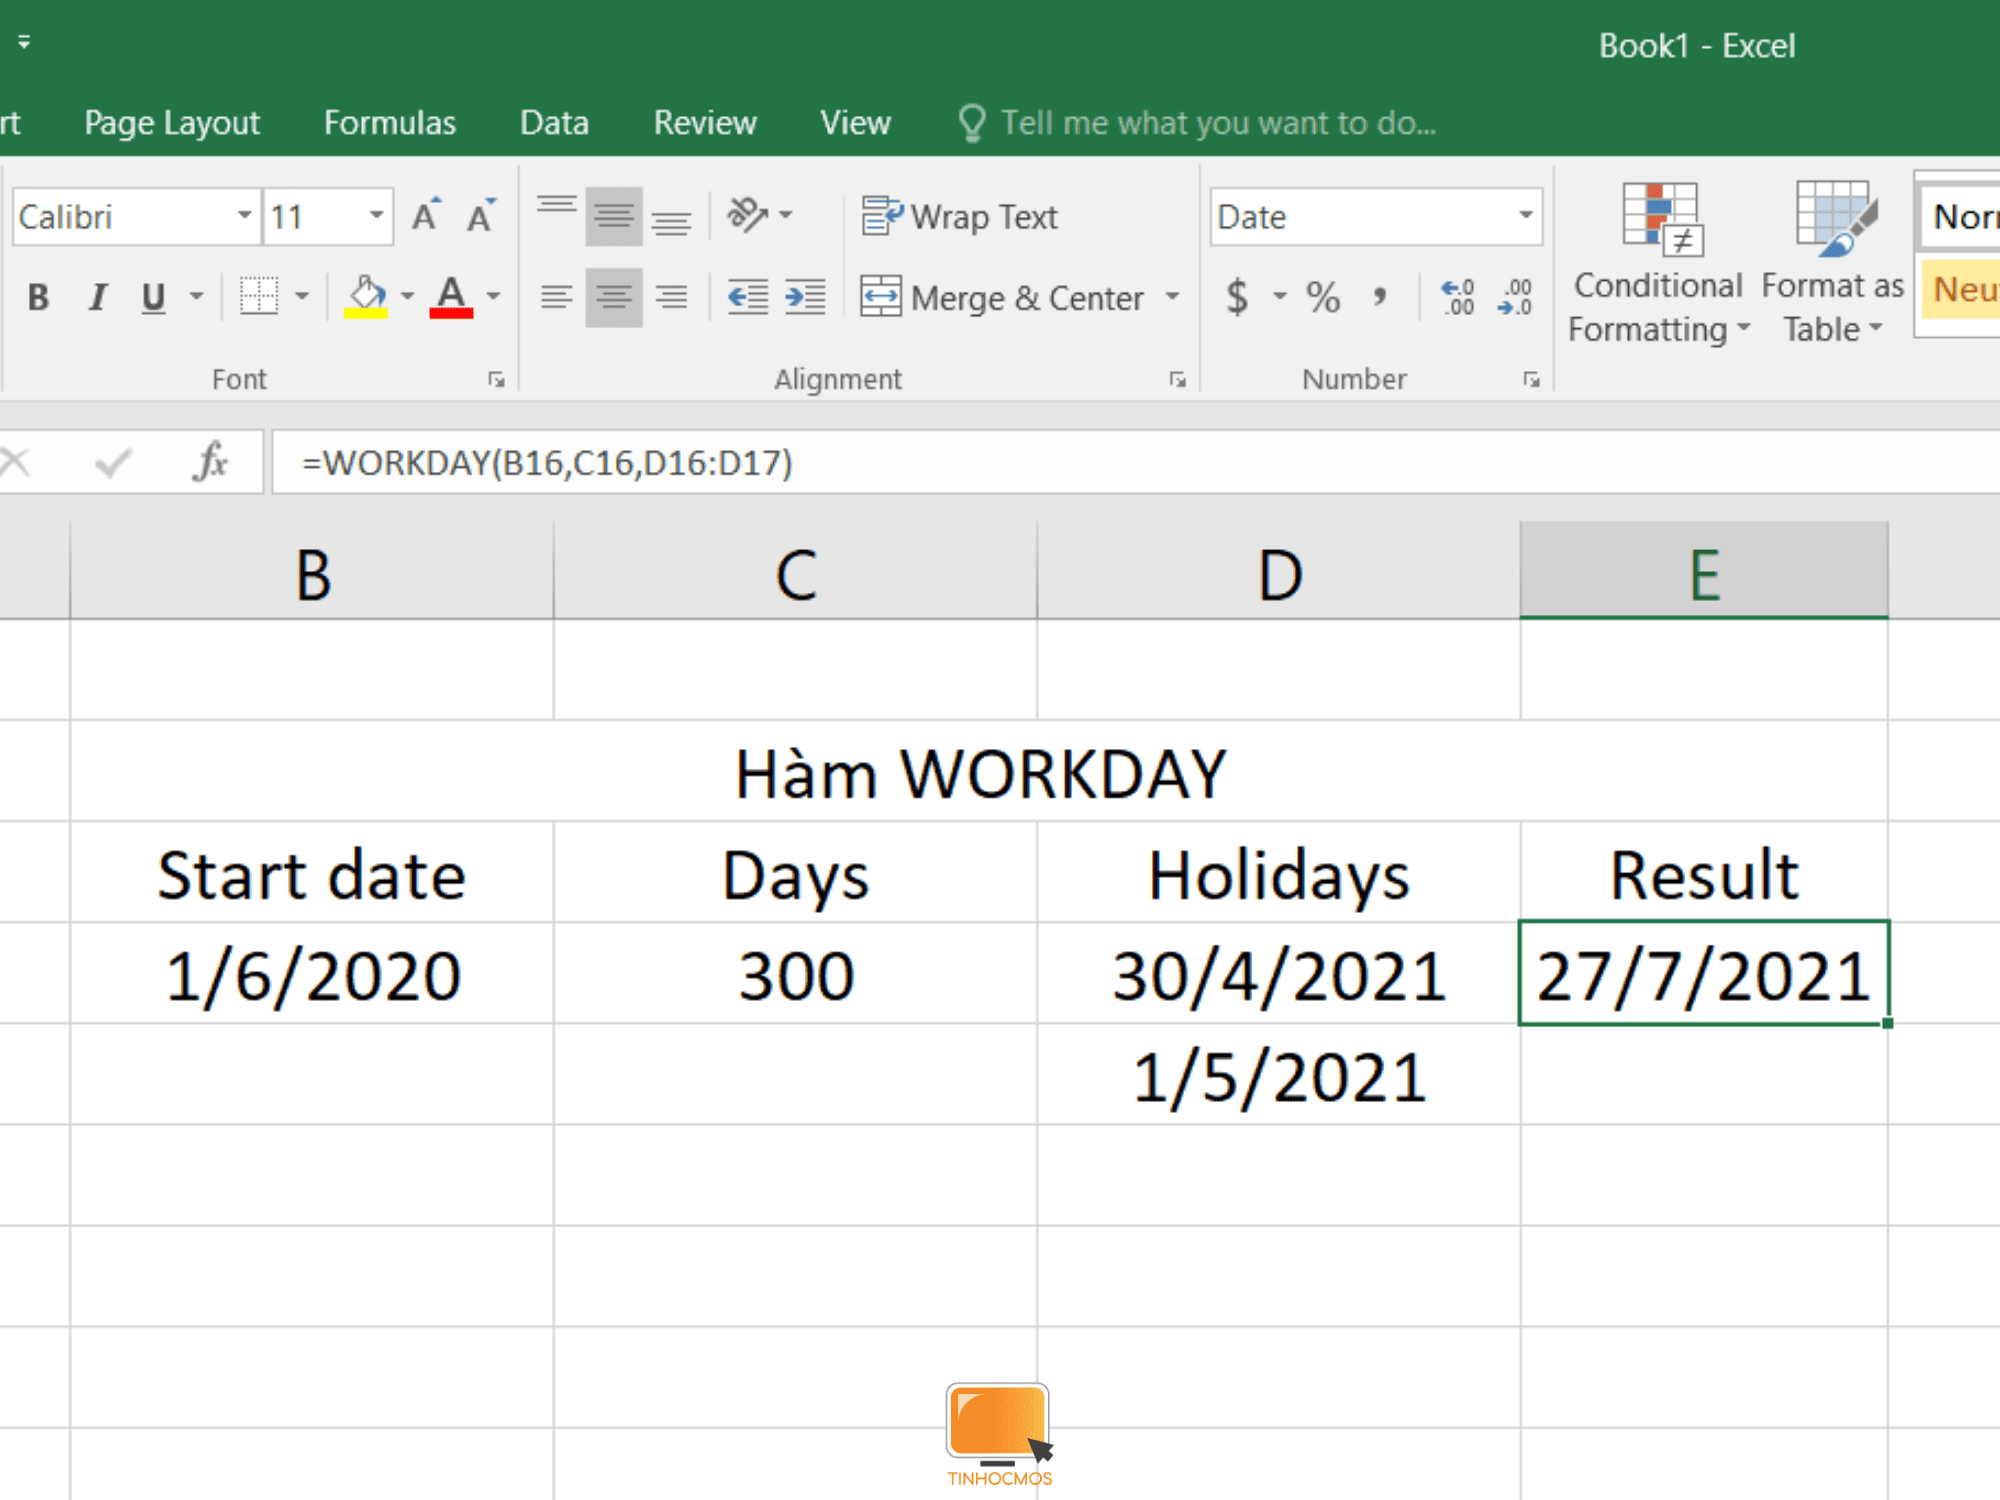Select Center horizontal alignment
The width and height of the screenshot is (2000, 1500).
[614, 297]
